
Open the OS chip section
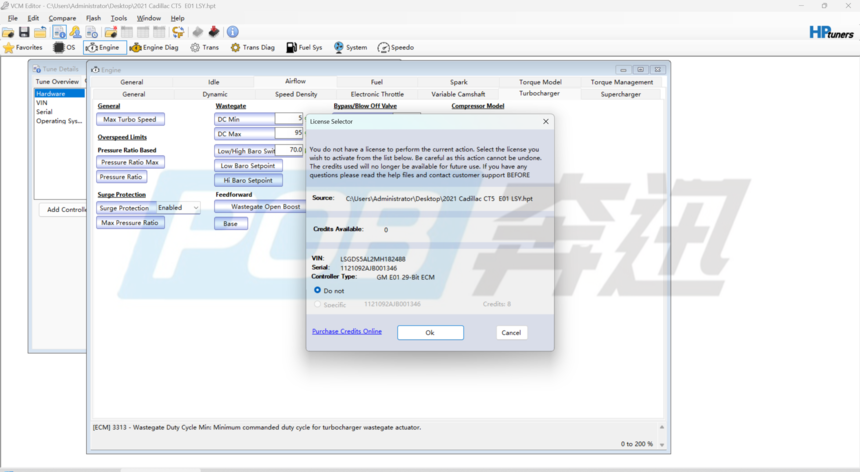pyautogui.click(x=64, y=48)
